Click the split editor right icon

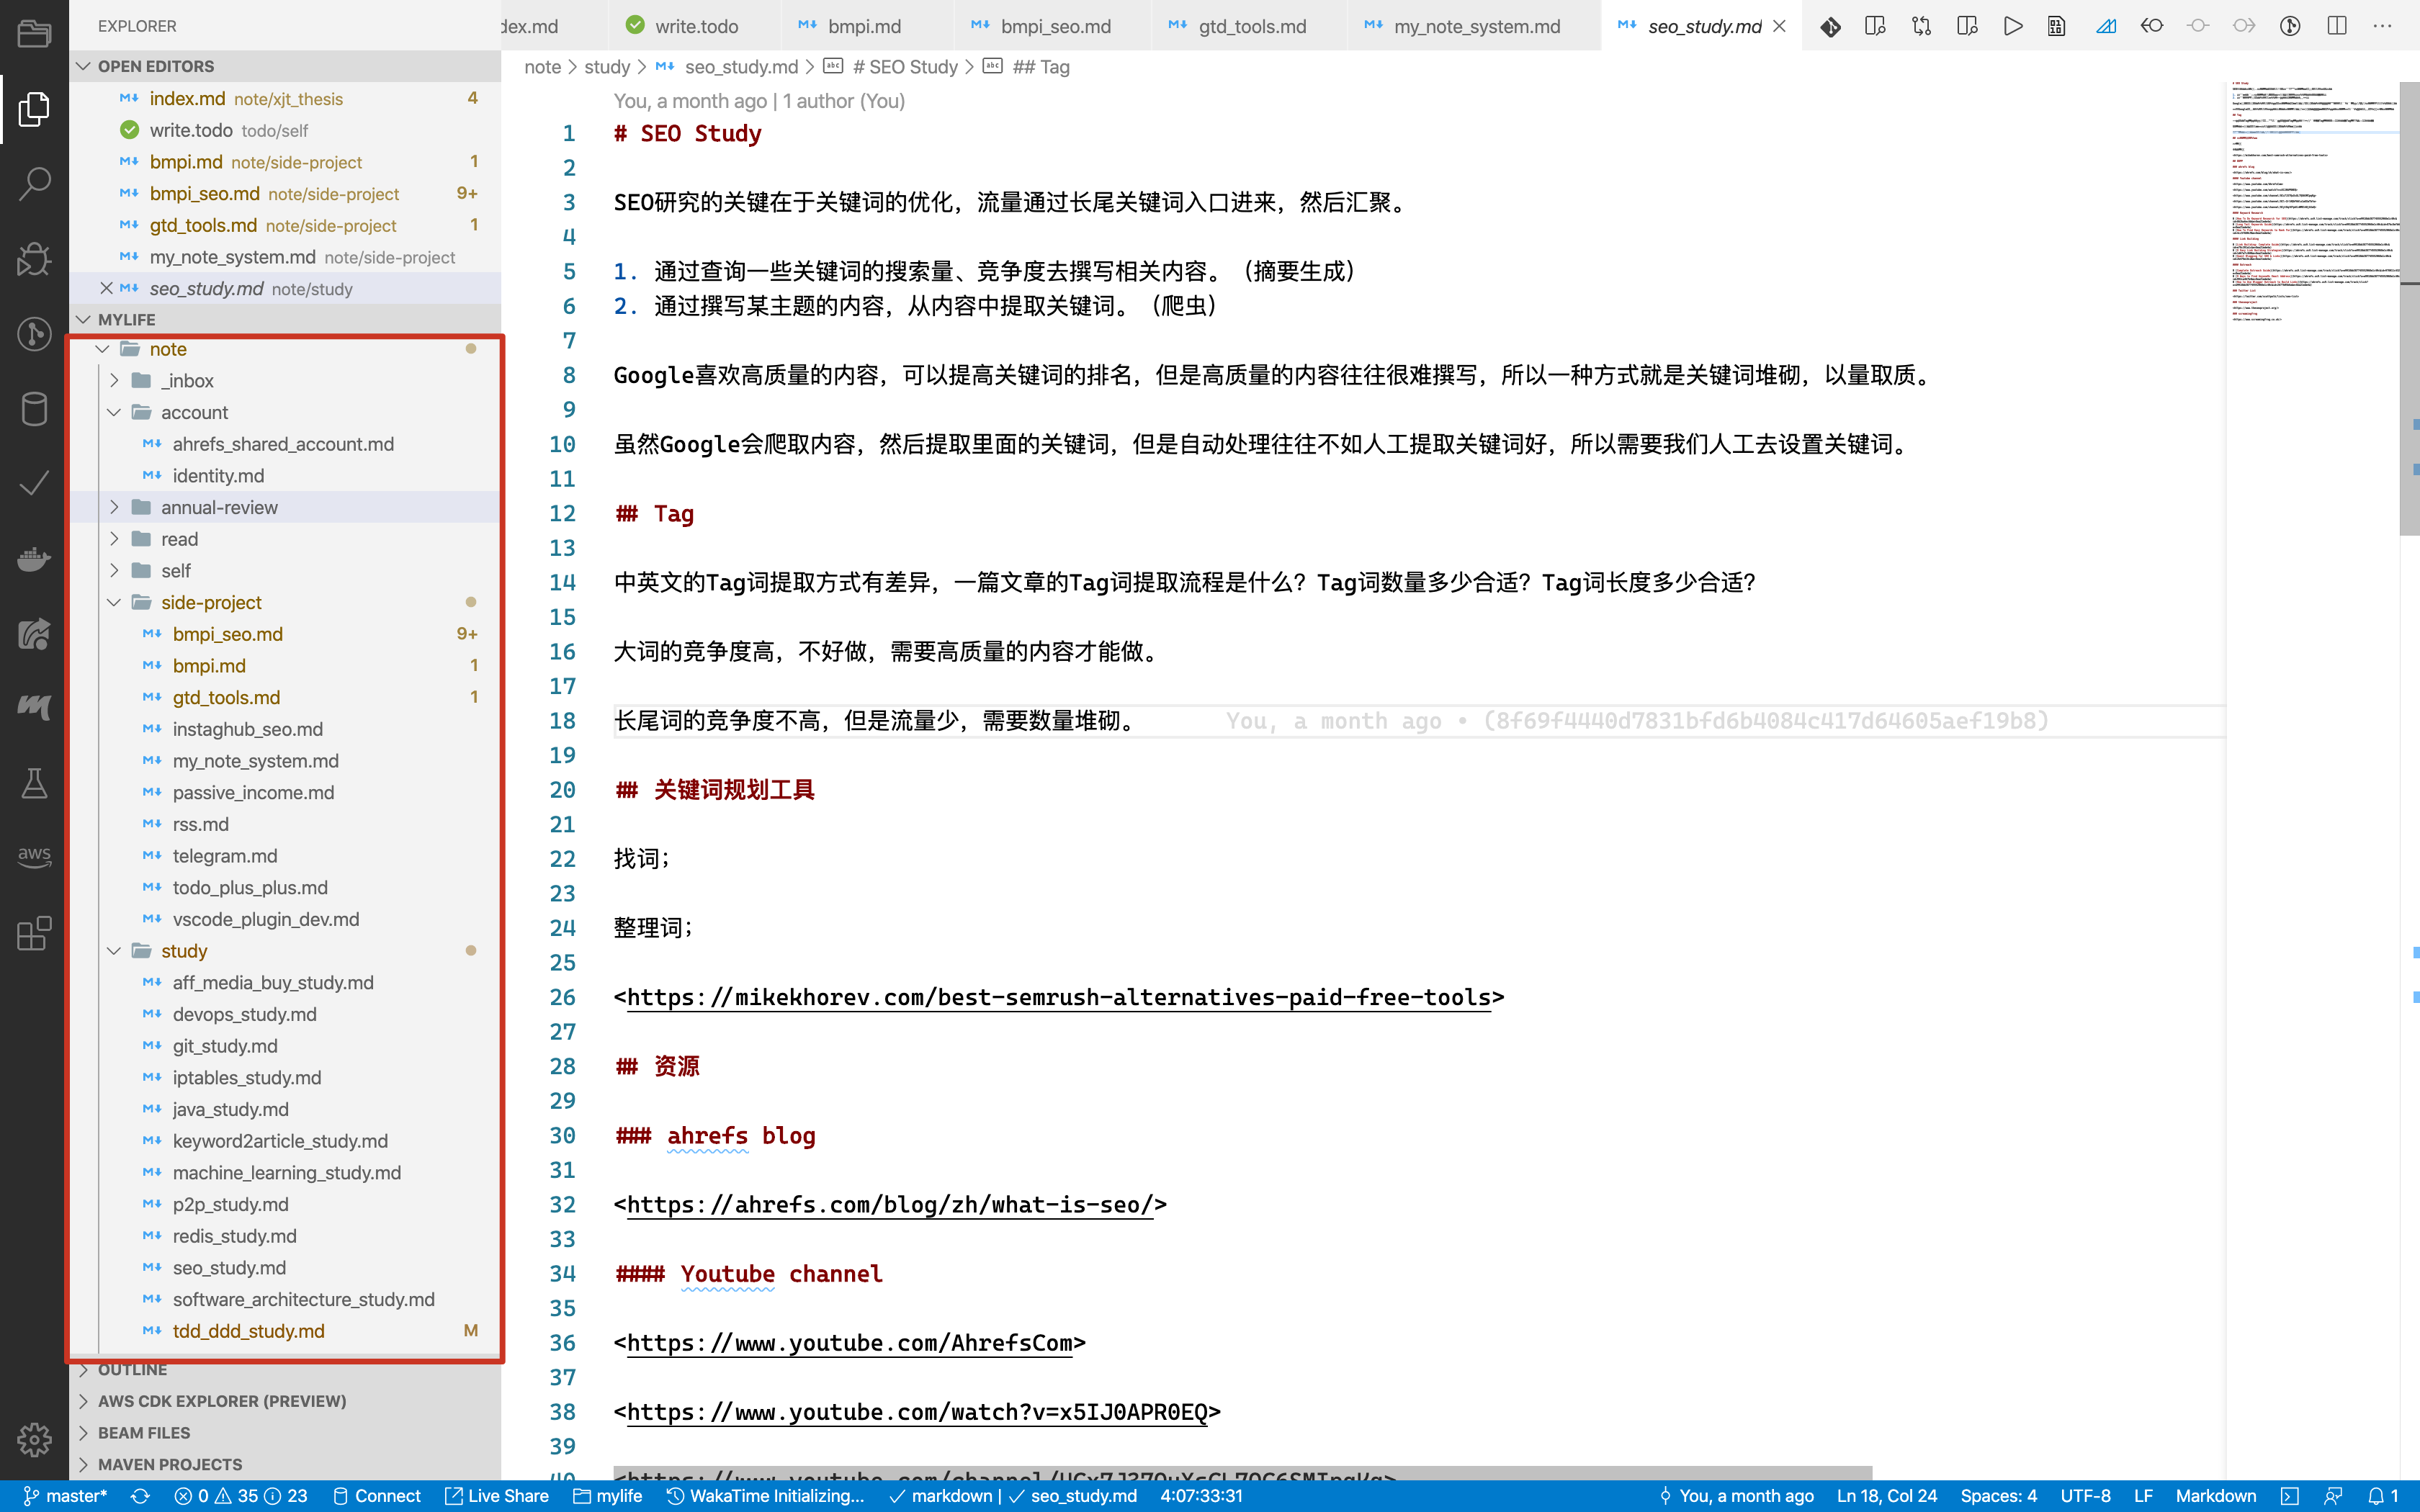click(2336, 26)
